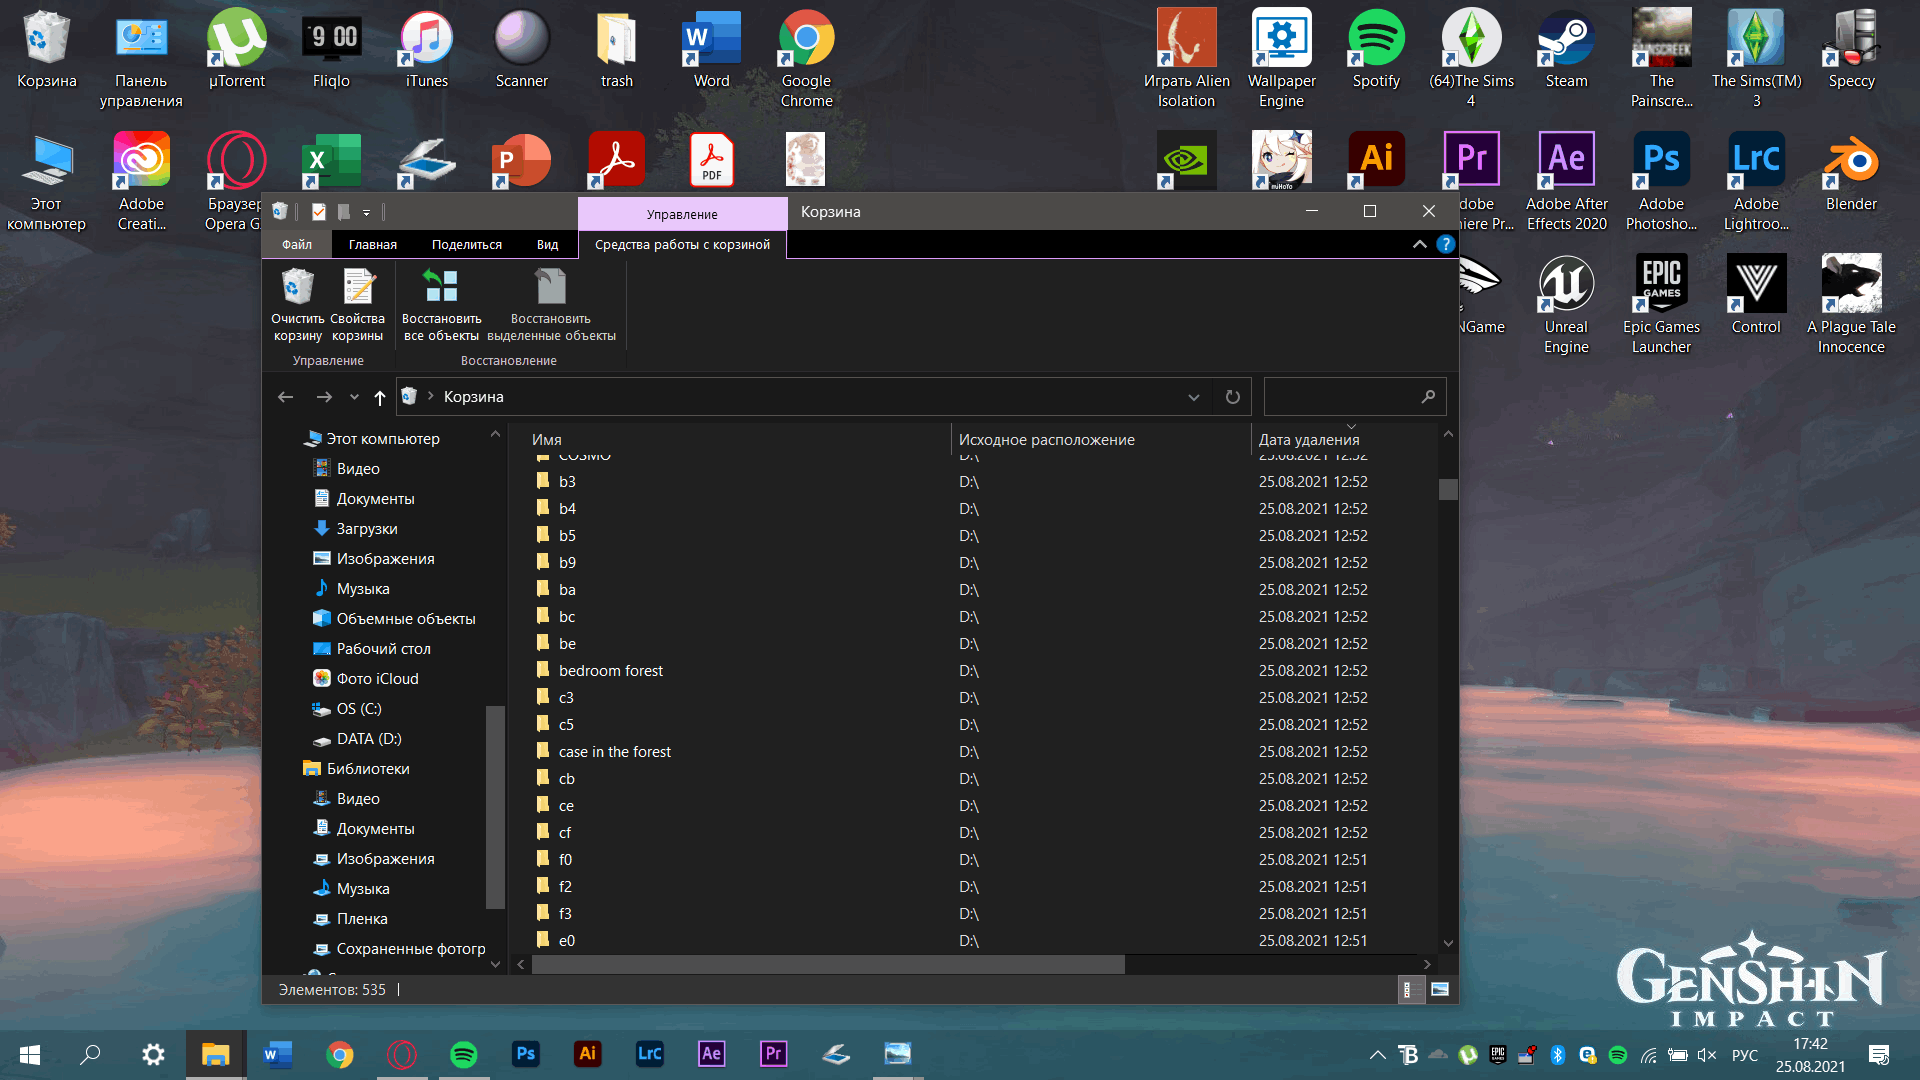
Task: Select Библиотеки in navigation pane
Action: pos(367,769)
